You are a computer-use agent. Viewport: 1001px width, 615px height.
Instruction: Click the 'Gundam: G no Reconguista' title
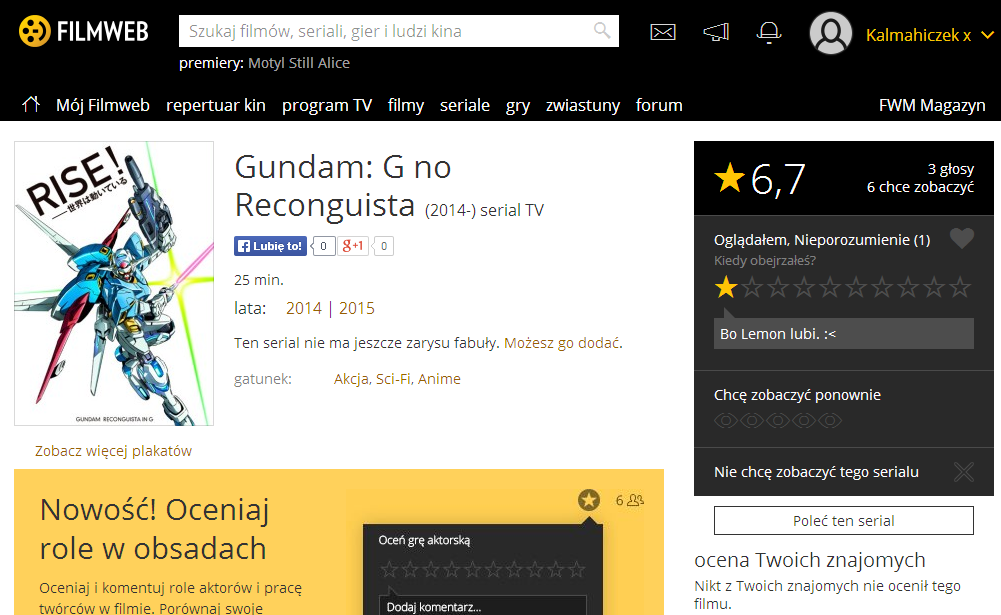pyautogui.click(x=343, y=186)
